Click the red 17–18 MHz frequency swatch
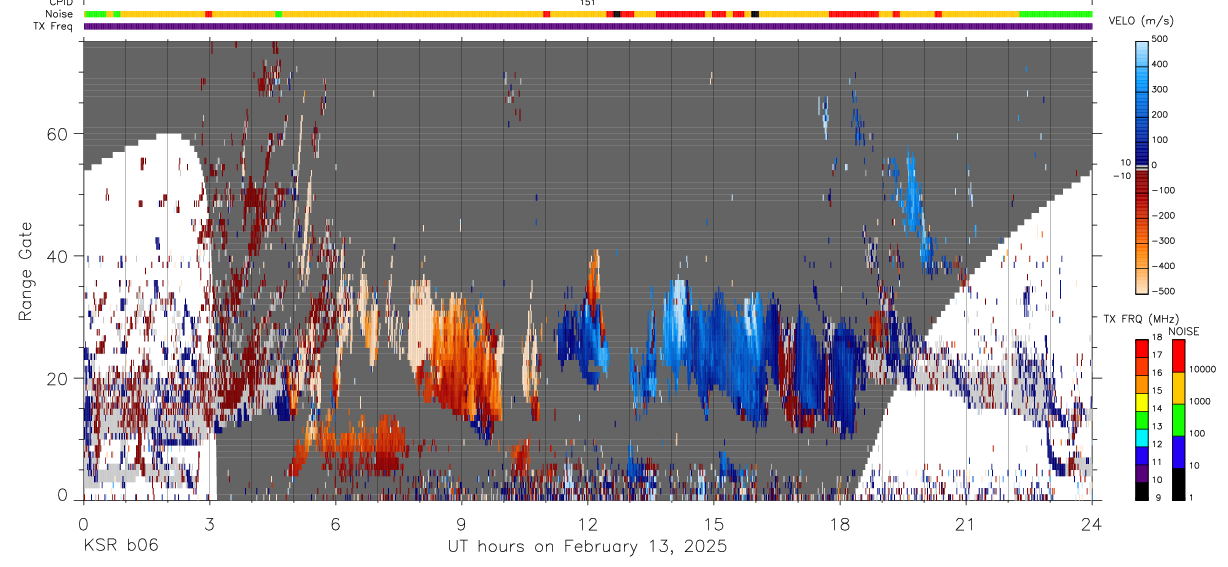The height and width of the screenshot is (567, 1228). tap(1141, 349)
